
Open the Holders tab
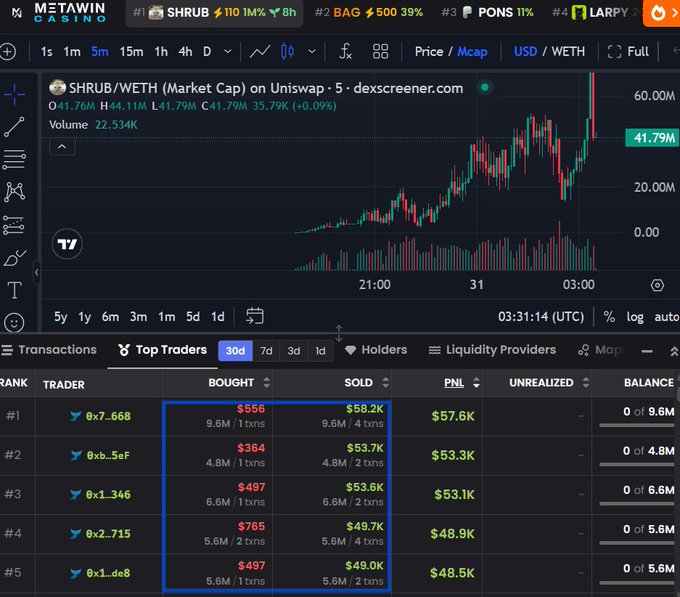376,350
